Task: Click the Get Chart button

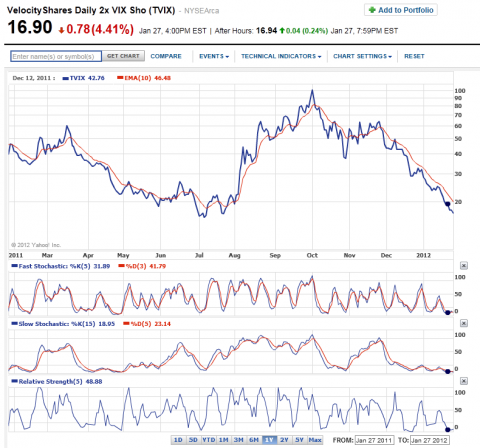Action: pos(123,56)
